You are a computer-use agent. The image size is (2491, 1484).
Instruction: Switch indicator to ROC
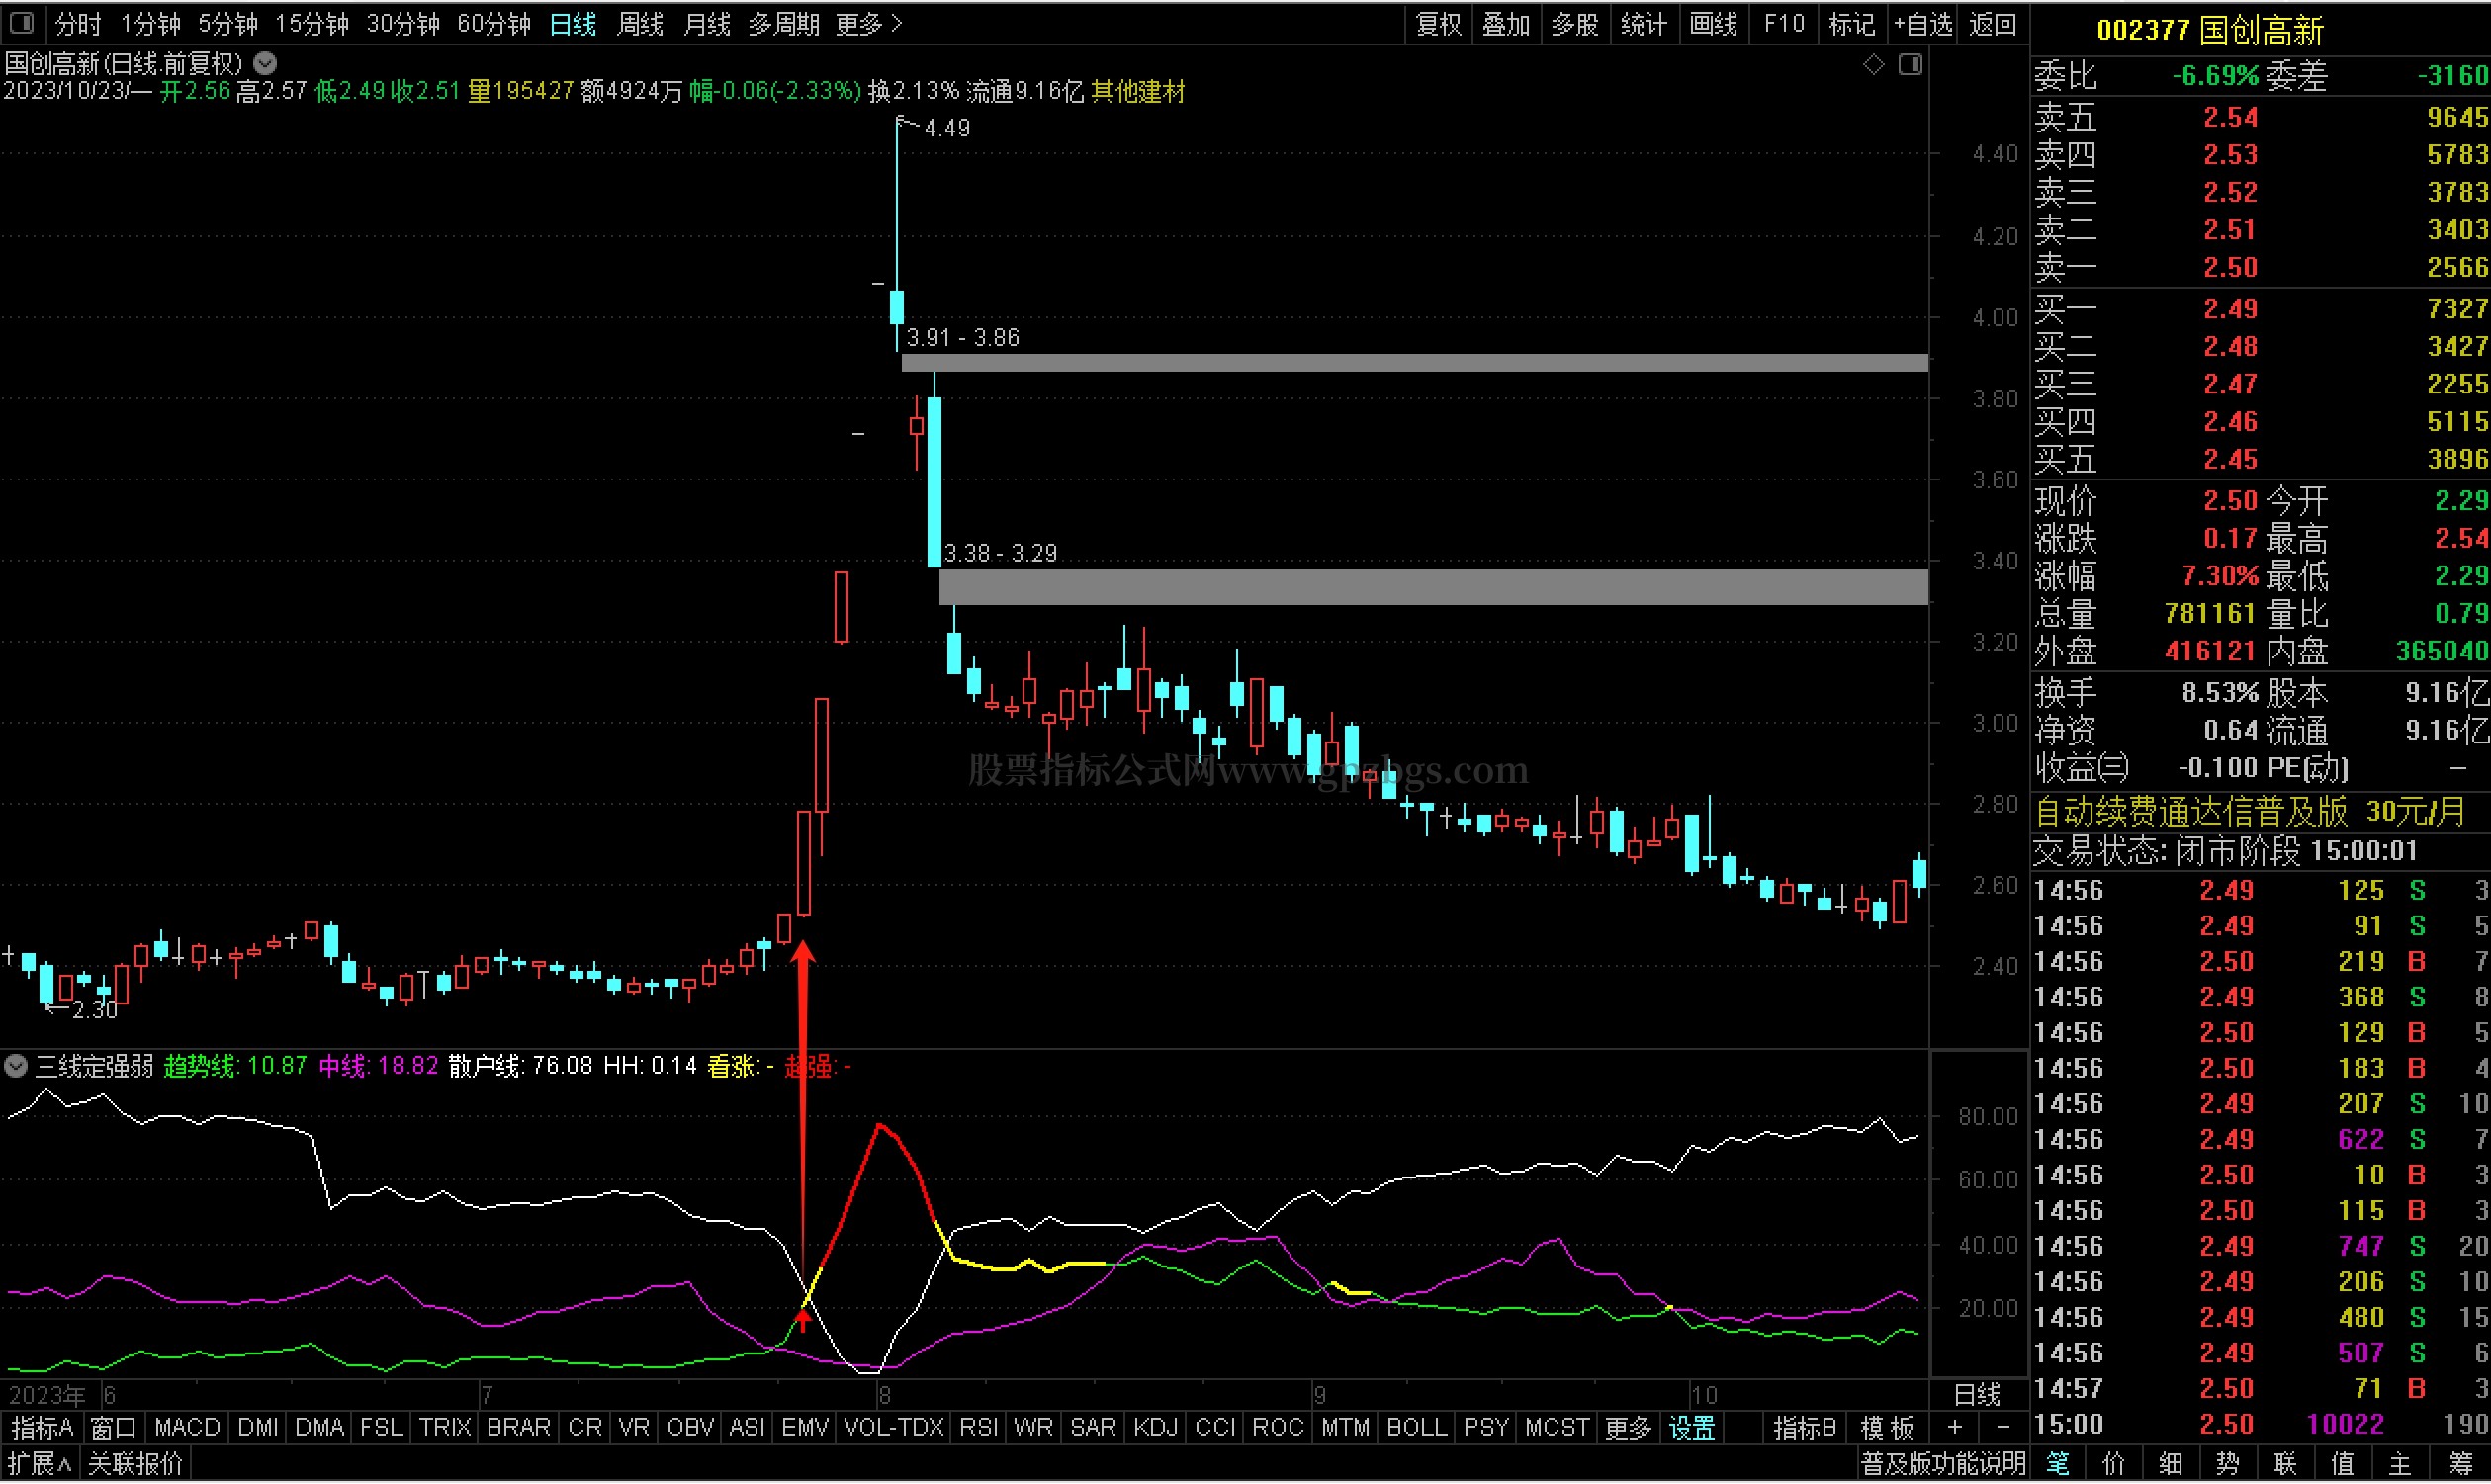click(1278, 1429)
